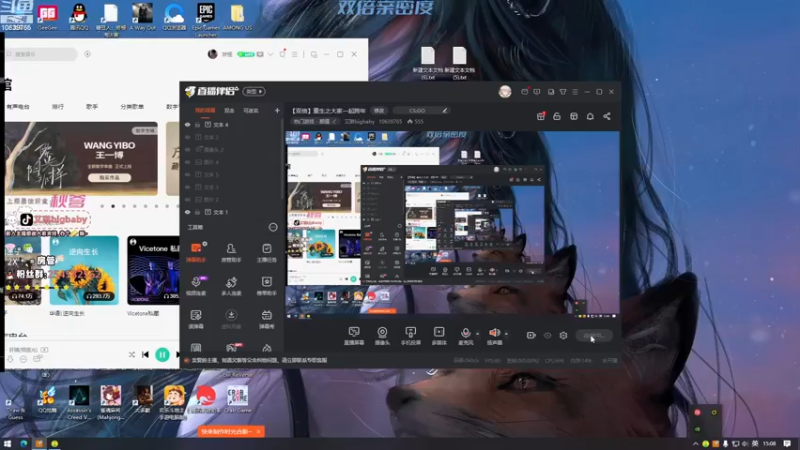Click the start streaming button
This screenshot has height=450, width=800.
594,336
